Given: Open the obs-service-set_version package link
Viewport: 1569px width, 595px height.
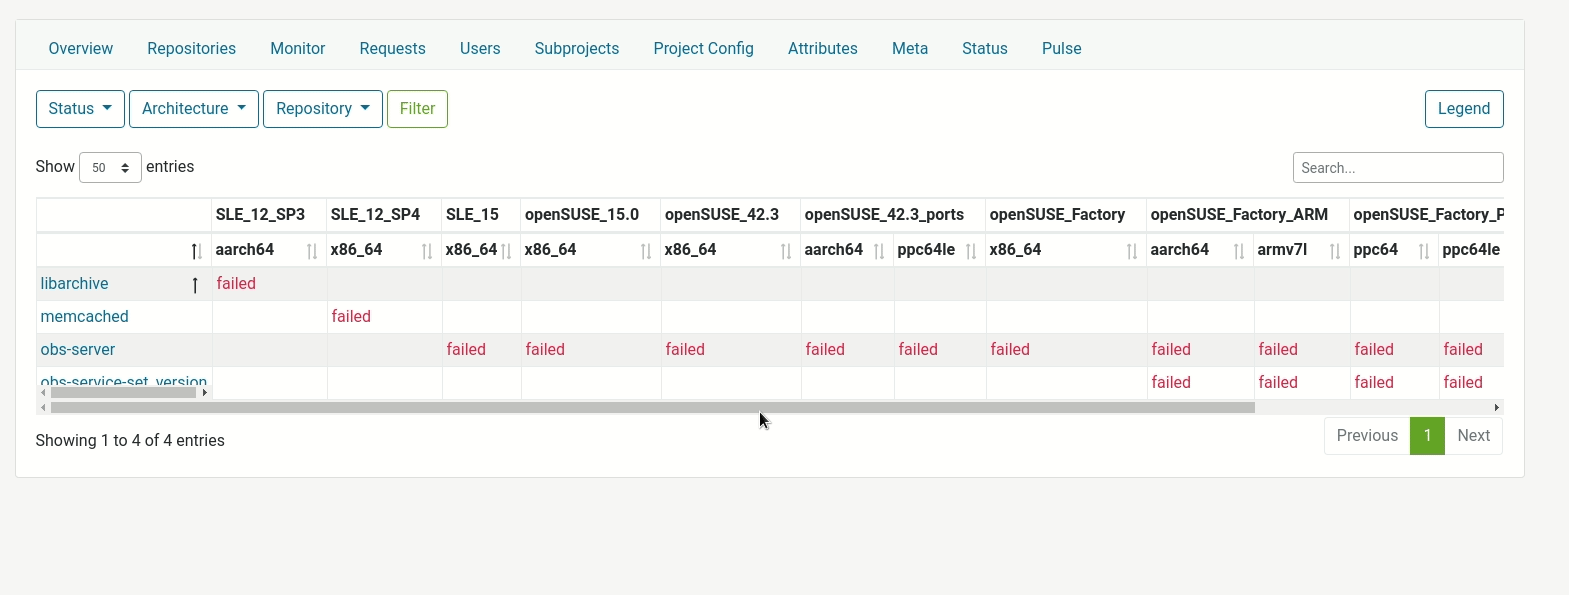Looking at the screenshot, I should (123, 381).
